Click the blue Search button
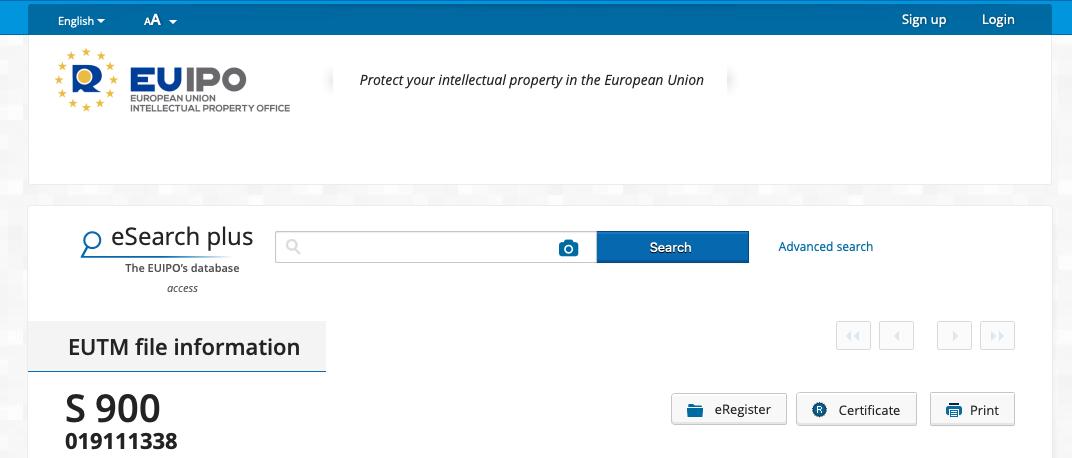 (671, 247)
